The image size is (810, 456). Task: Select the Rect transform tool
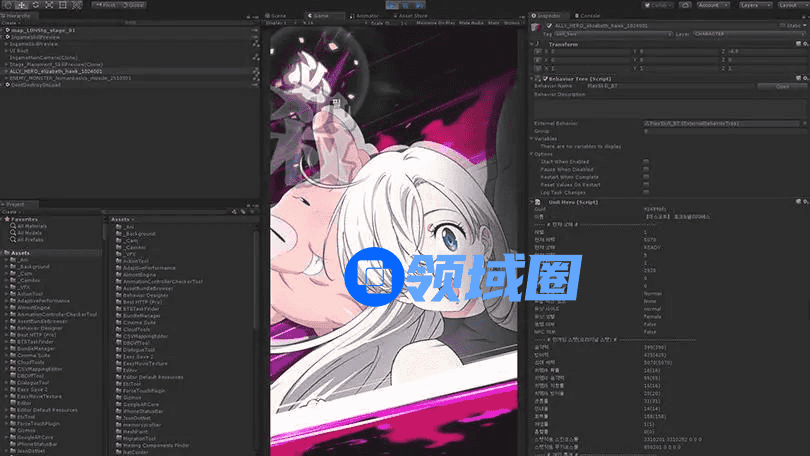pyautogui.click(x=62, y=5)
